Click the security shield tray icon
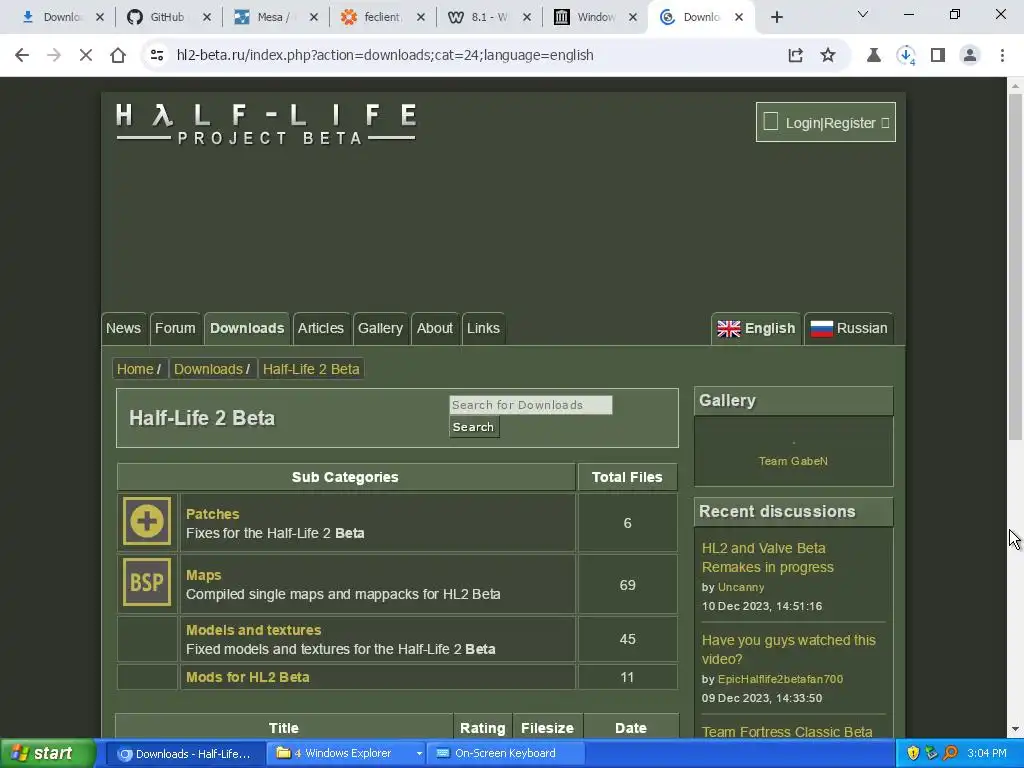 click(x=913, y=754)
